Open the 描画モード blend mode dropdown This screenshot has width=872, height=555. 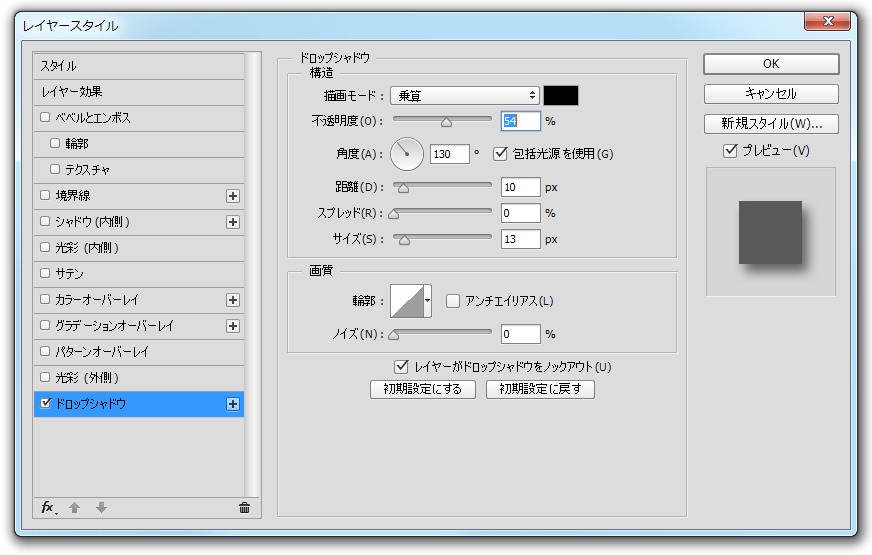pos(465,96)
